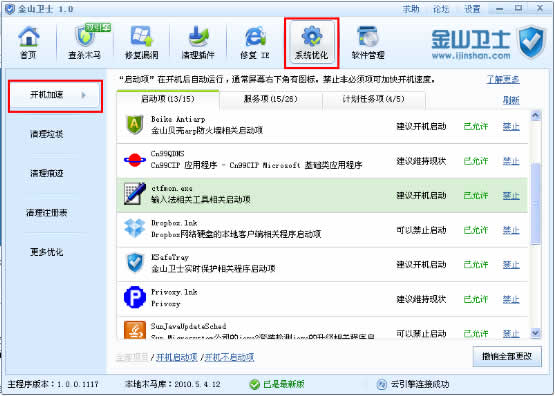Click the 本地木马库 database version text
Image resolution: width=555 pixels, height=396 pixels.
(173, 384)
